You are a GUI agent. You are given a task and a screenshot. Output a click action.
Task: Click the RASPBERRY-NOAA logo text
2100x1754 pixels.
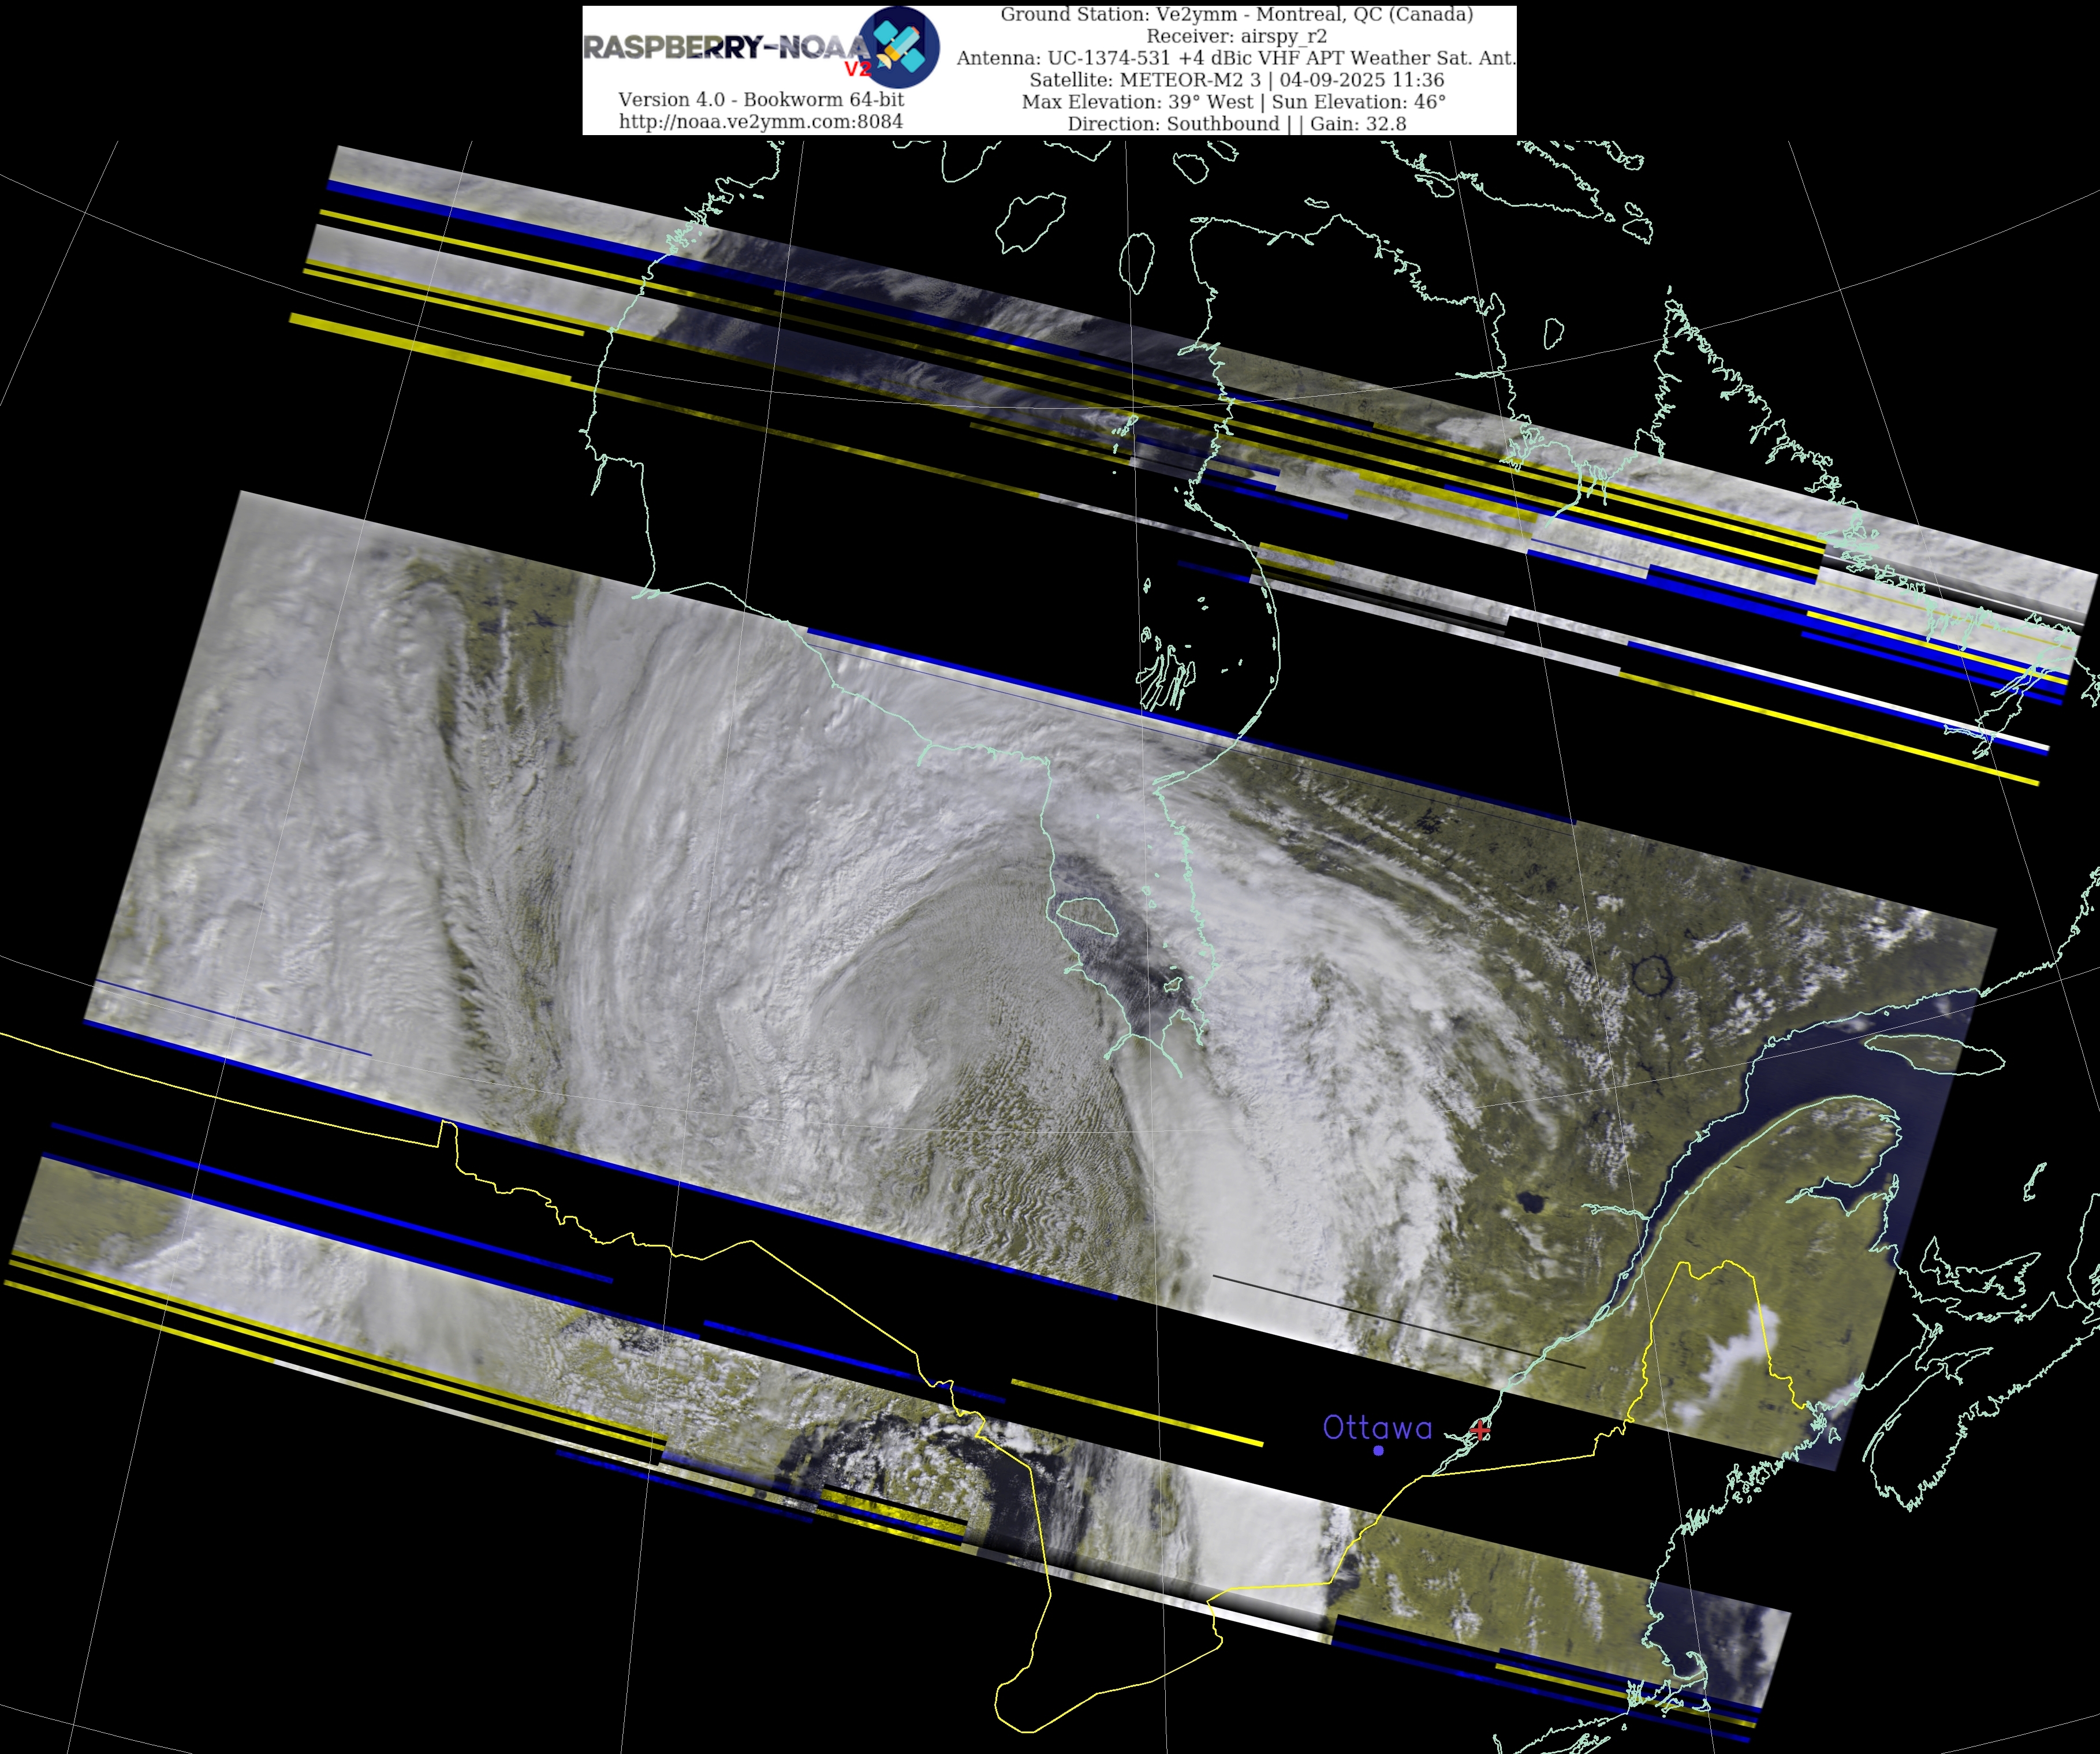[727, 47]
